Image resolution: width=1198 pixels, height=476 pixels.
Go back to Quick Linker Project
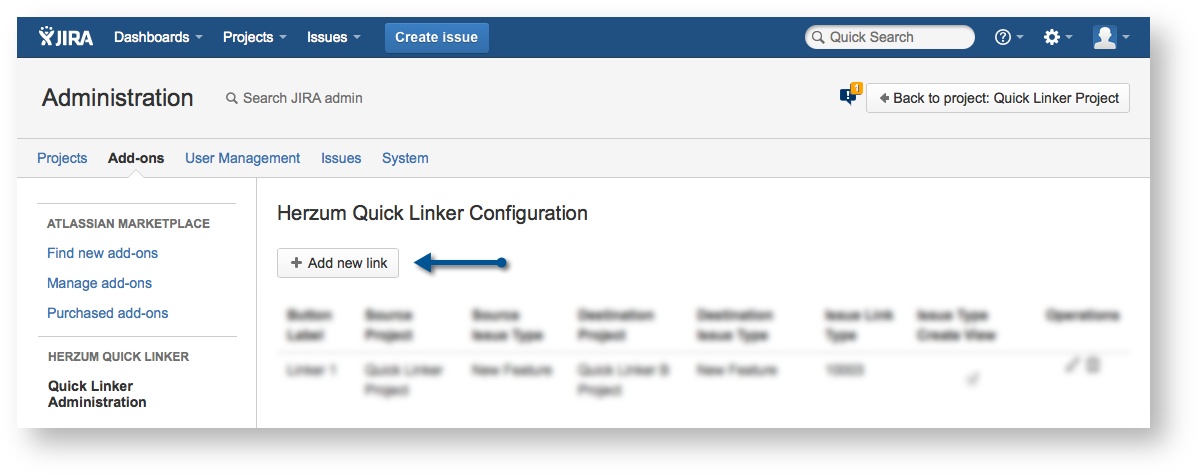pyautogui.click(x=997, y=98)
